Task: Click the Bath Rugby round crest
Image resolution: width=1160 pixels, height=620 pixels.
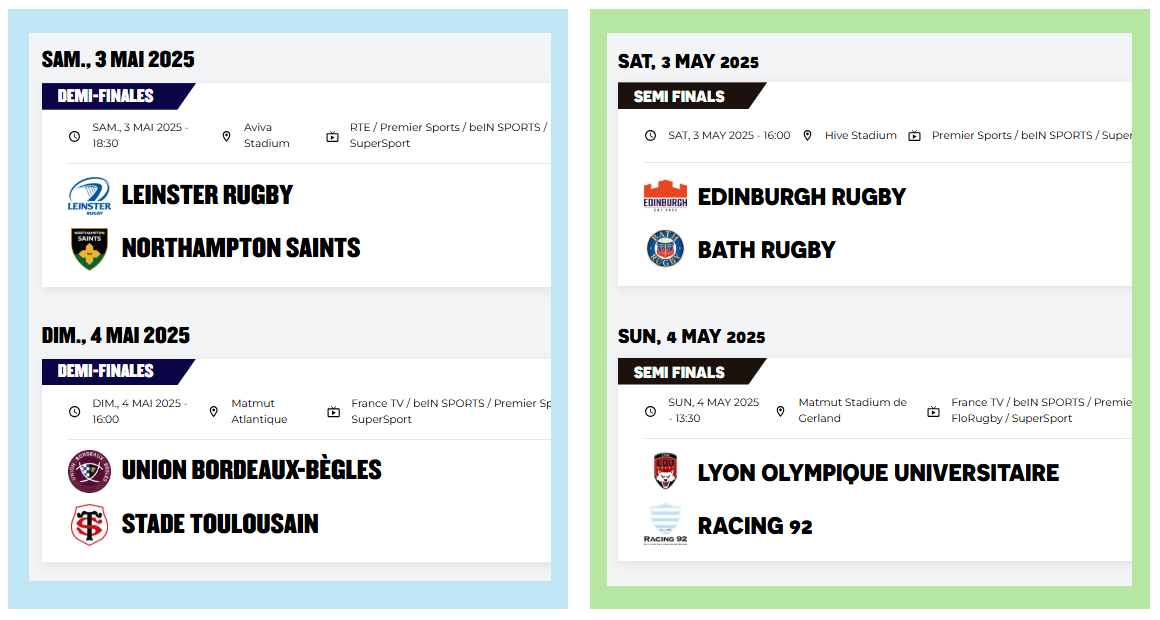Action: click(665, 249)
